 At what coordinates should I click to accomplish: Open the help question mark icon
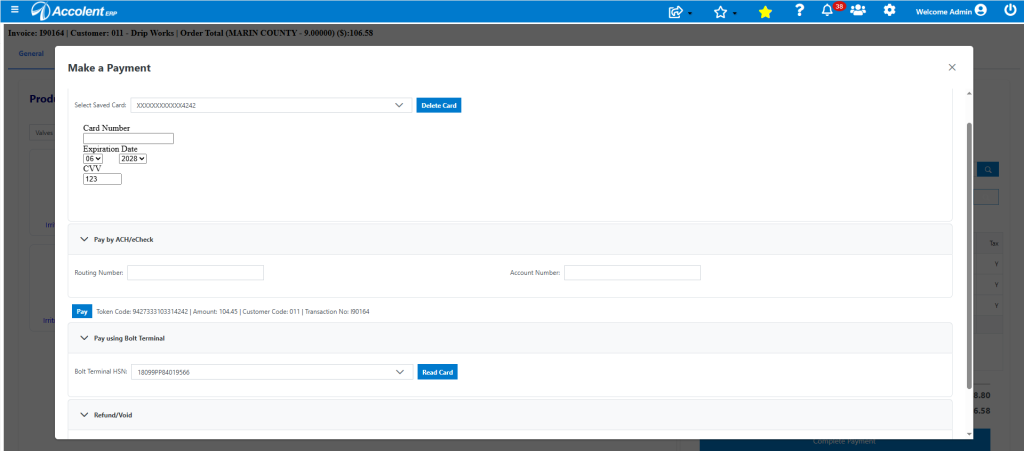[x=799, y=10]
